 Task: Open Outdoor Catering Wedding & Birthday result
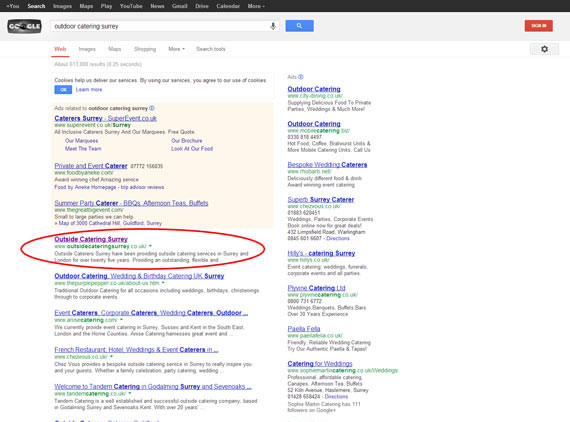[x=139, y=276]
